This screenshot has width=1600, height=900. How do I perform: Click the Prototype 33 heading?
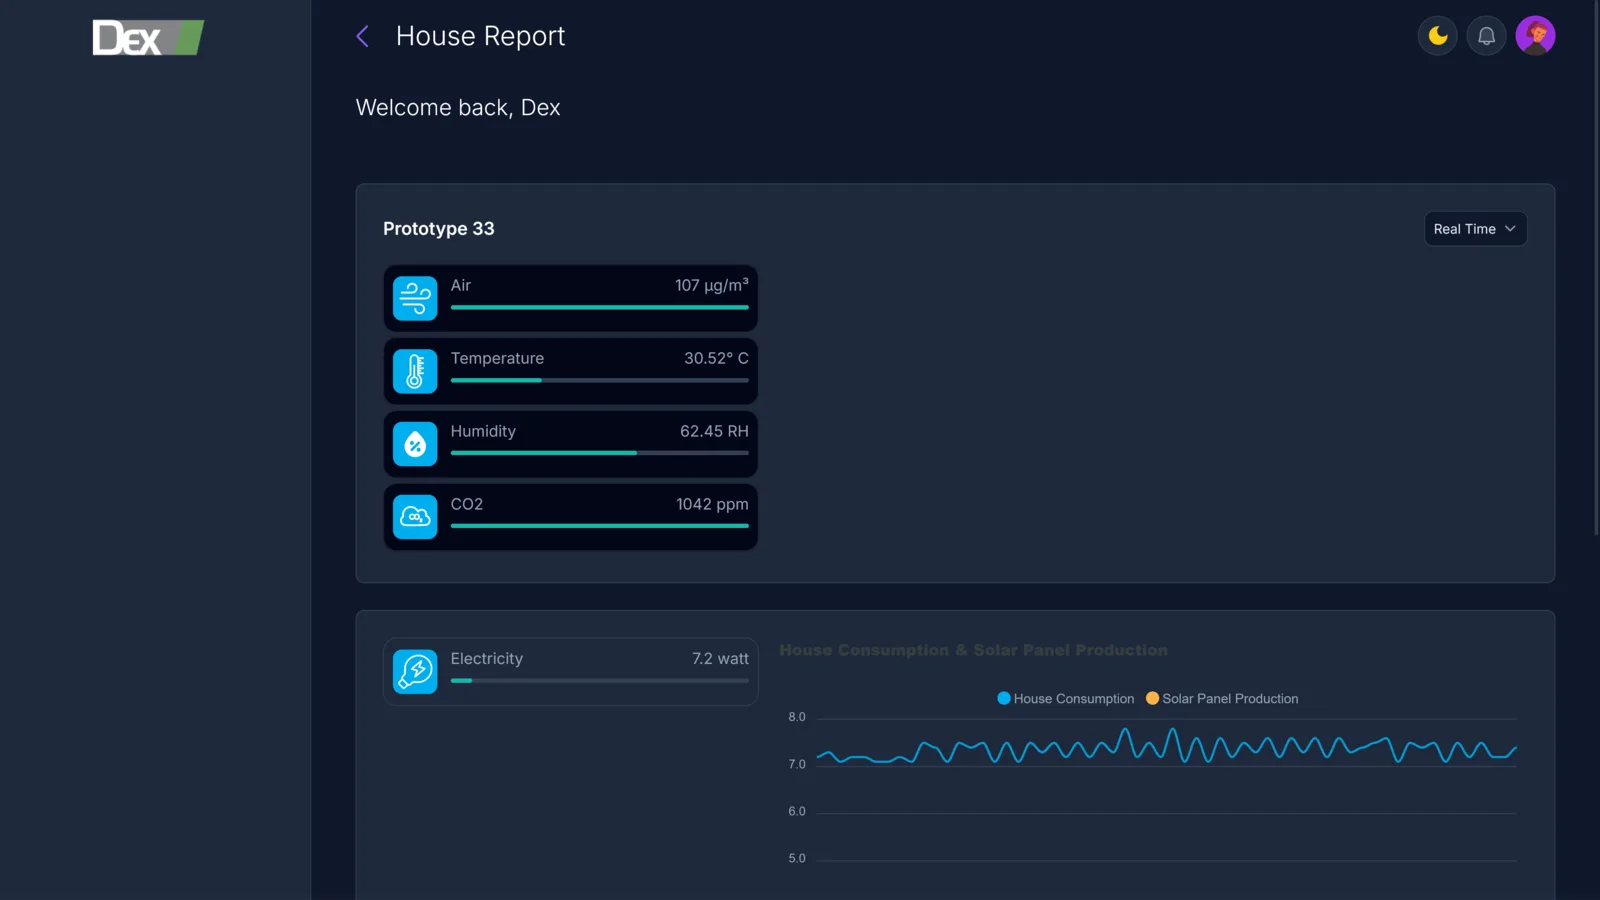point(439,229)
